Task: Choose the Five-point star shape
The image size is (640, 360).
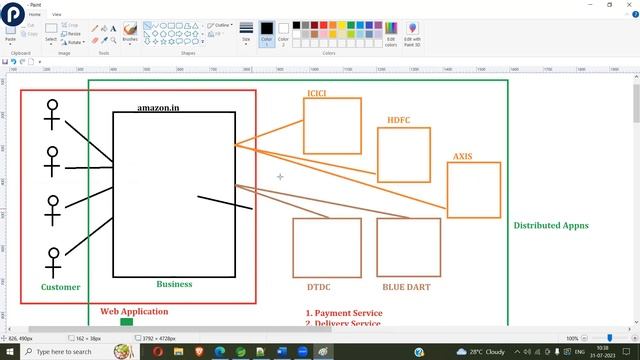Action: (163, 41)
